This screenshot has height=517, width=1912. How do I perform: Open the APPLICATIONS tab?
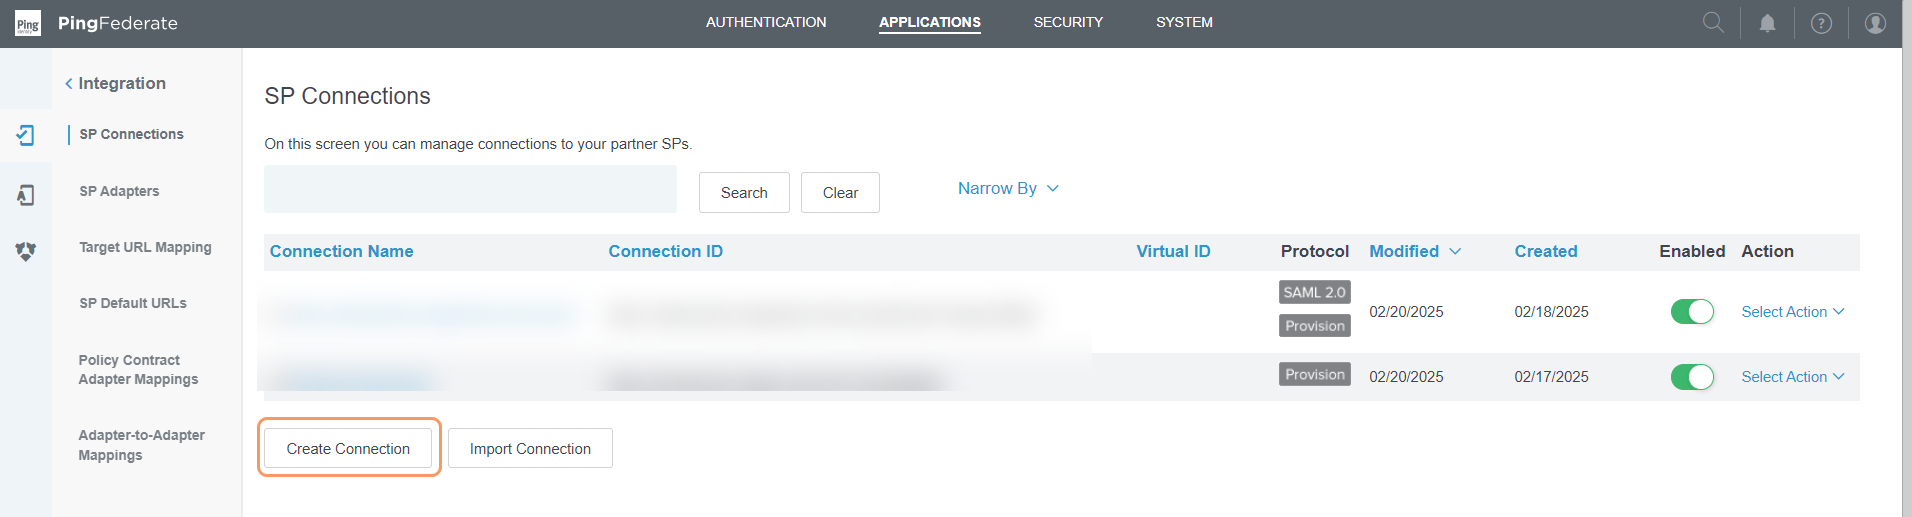pos(930,22)
